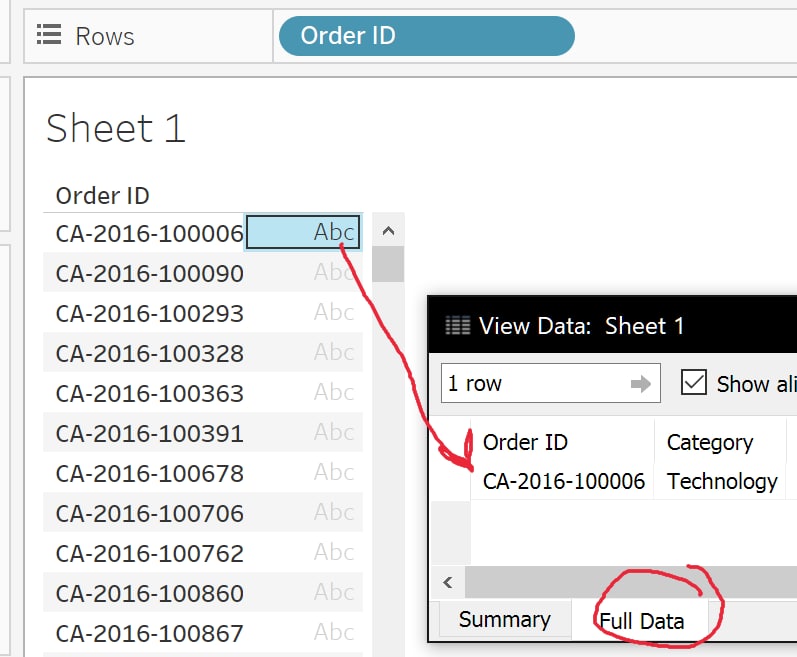Select row label CA-2016-100090
This screenshot has height=657, width=797.
coord(149,274)
